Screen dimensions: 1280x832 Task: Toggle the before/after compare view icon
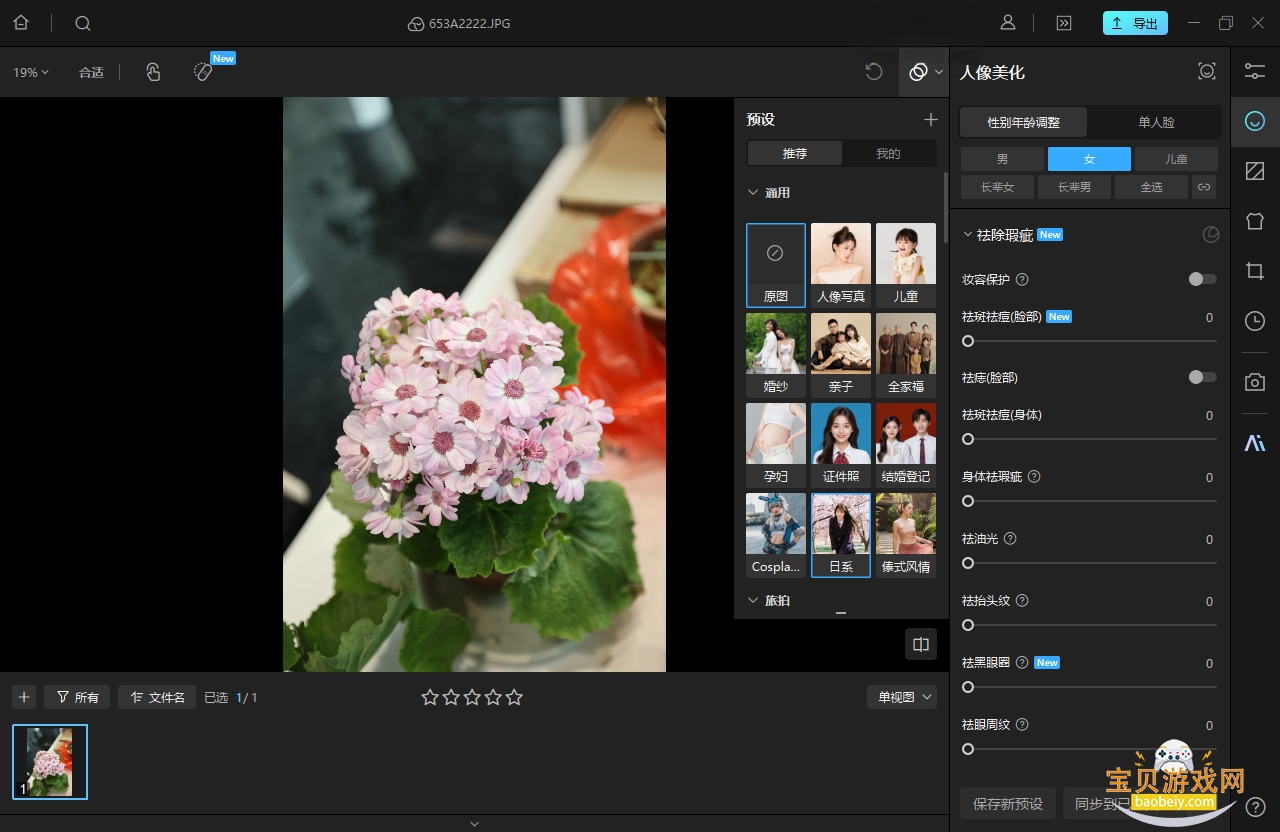921,644
